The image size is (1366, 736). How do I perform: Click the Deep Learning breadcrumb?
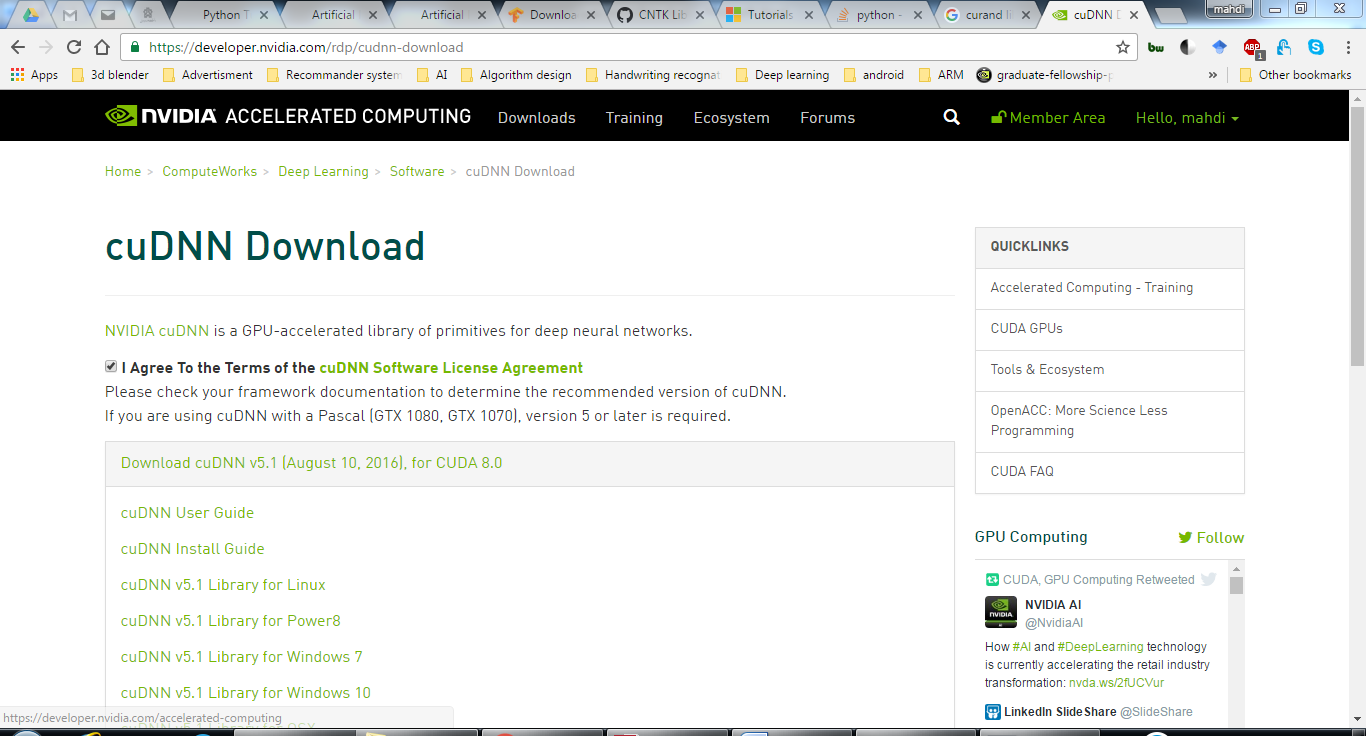click(323, 172)
